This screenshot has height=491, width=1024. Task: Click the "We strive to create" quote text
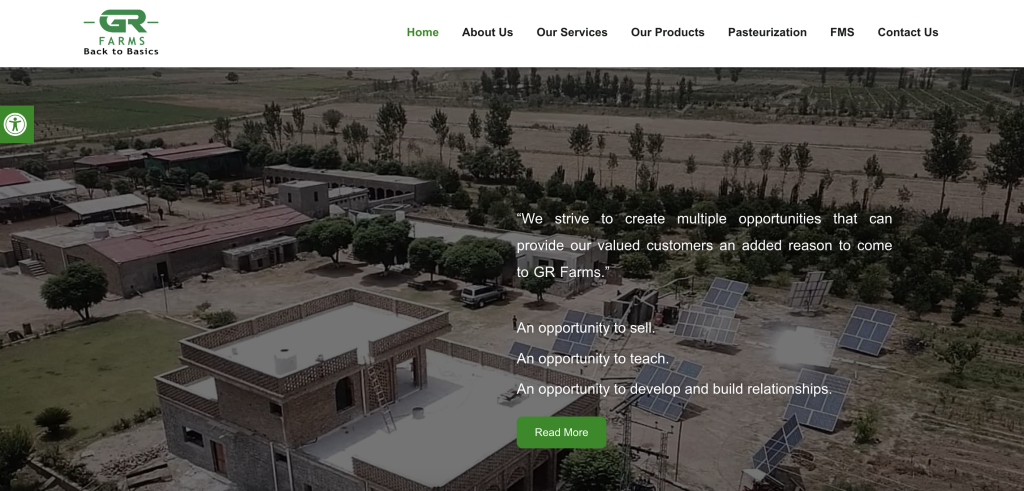pyautogui.click(x=704, y=246)
